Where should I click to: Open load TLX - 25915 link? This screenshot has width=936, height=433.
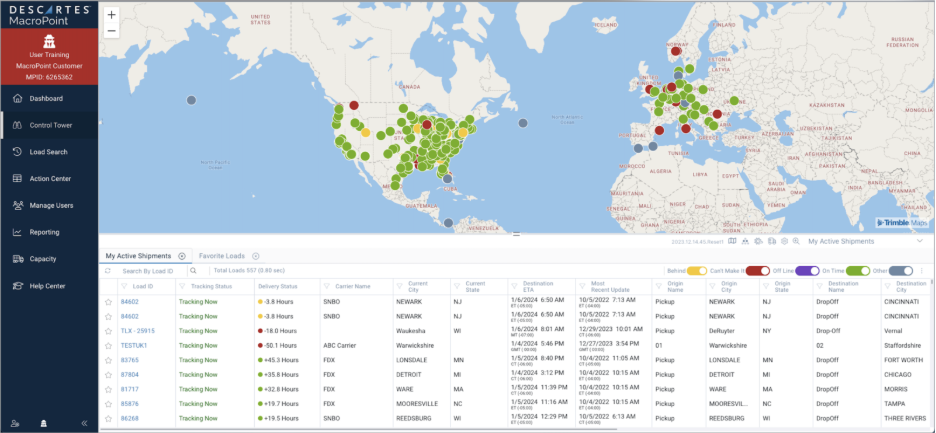tap(138, 330)
